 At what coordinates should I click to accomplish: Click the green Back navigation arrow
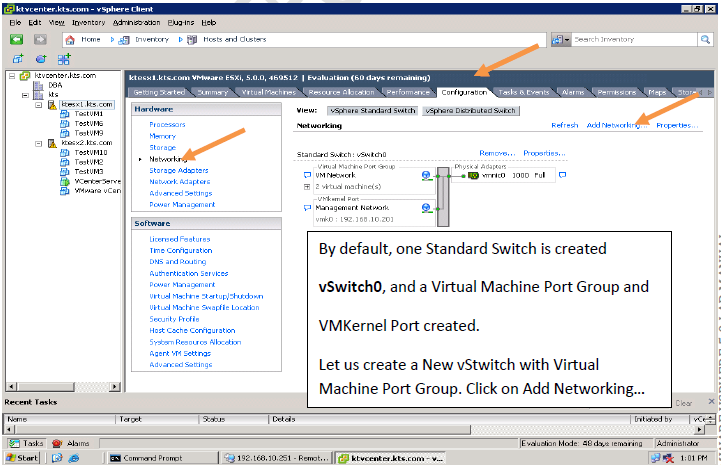(x=17, y=40)
